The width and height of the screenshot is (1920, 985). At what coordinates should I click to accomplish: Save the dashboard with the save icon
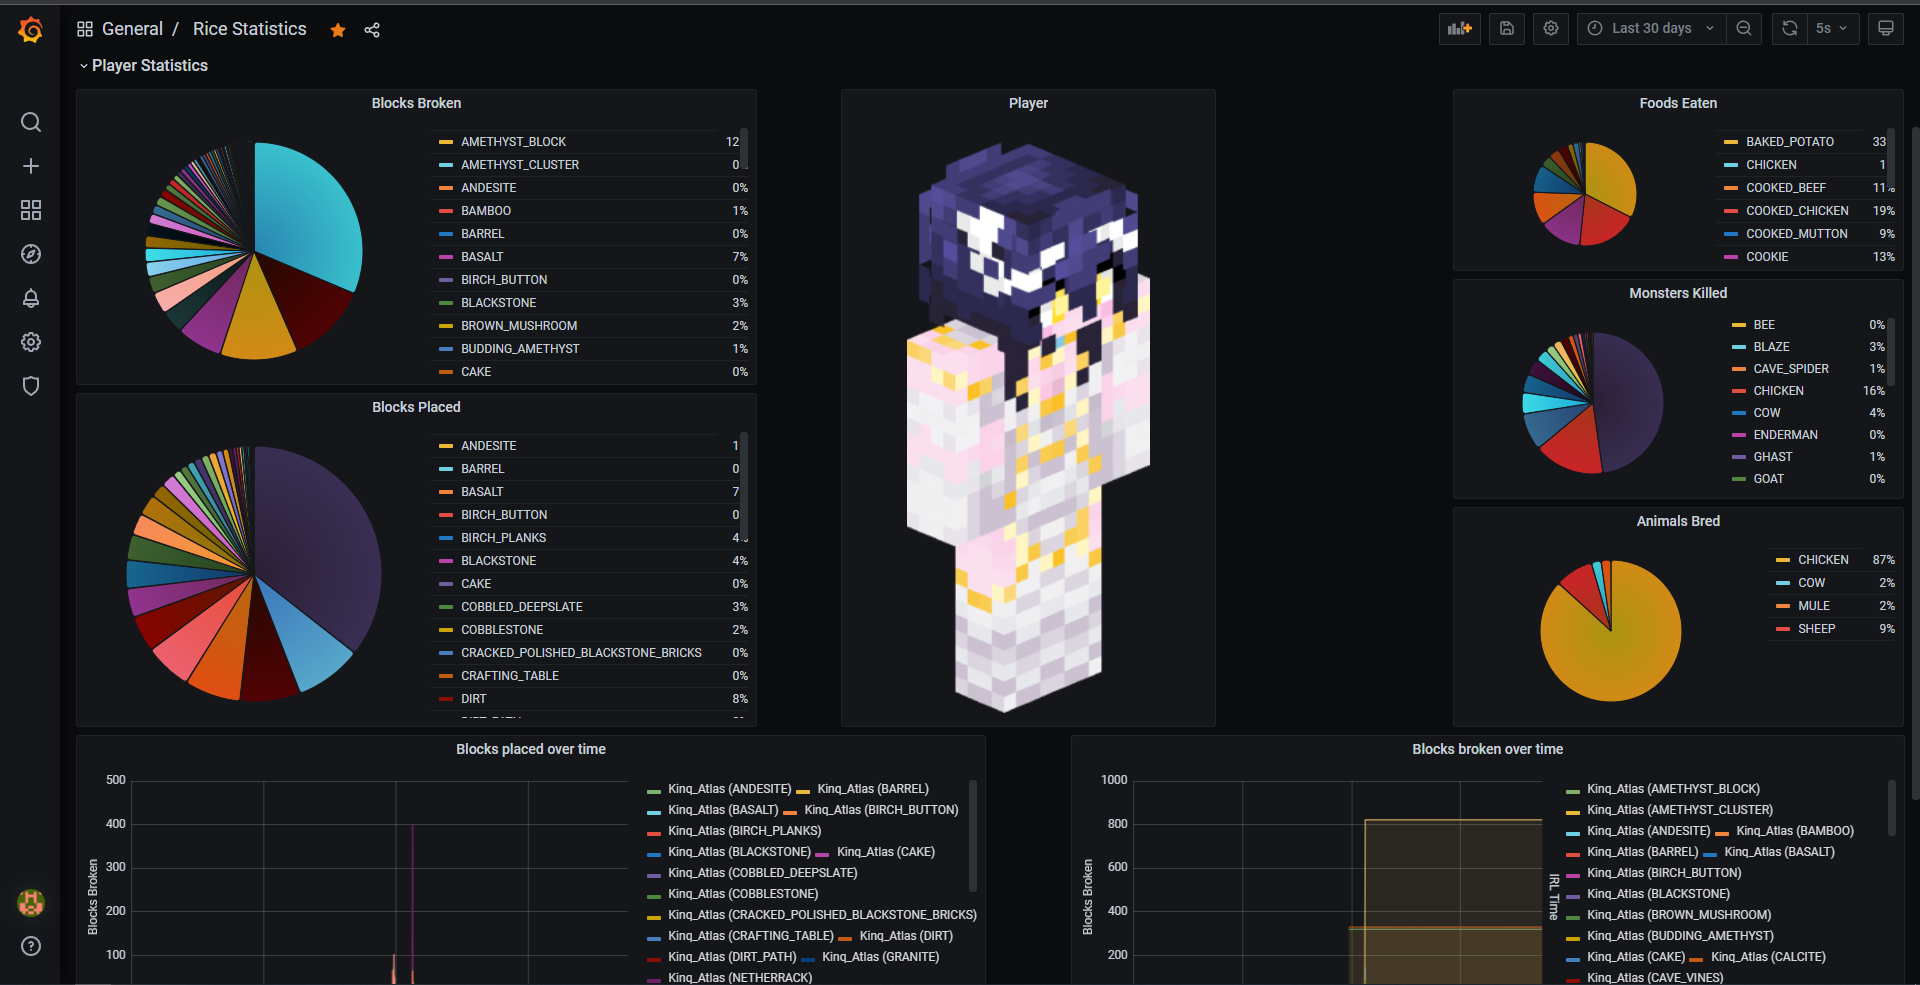[1507, 29]
